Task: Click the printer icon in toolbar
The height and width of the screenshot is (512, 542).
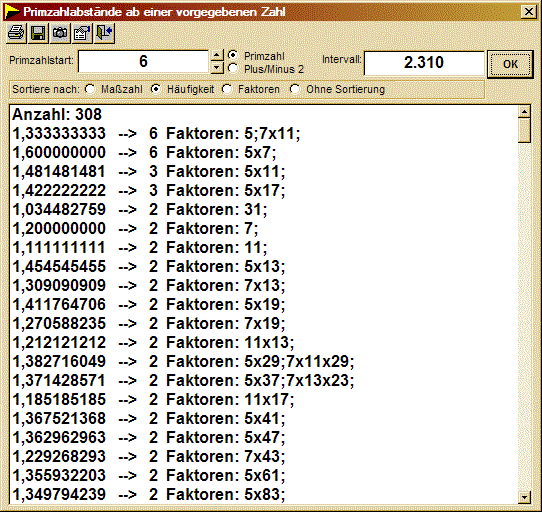Action: (16, 33)
